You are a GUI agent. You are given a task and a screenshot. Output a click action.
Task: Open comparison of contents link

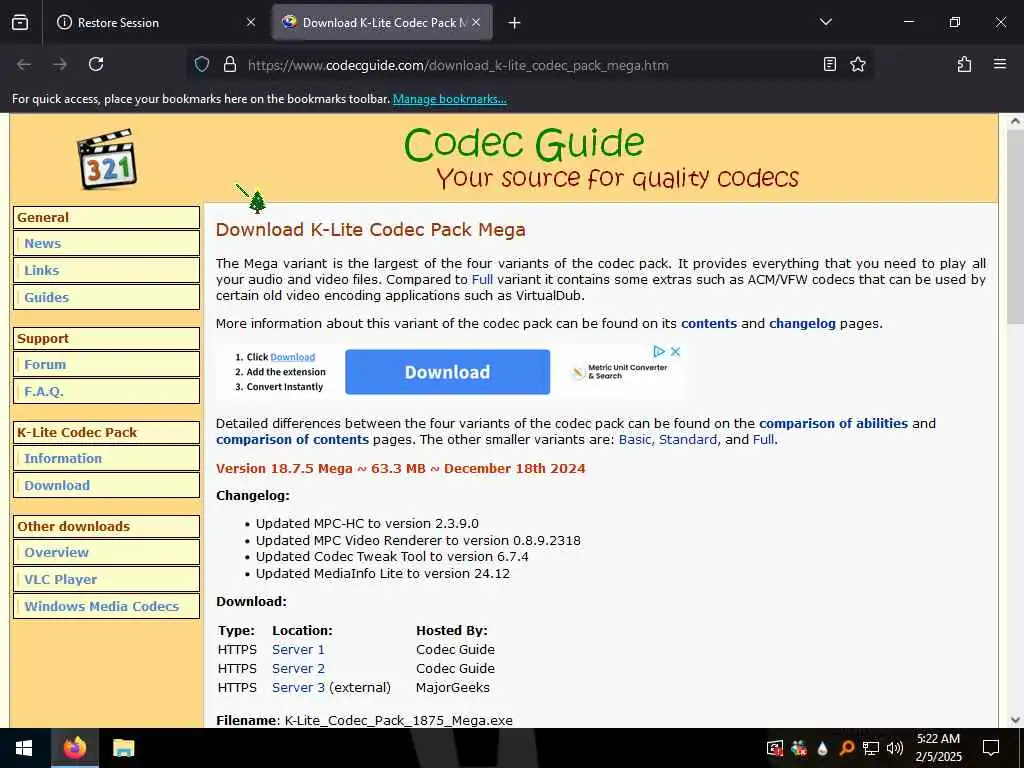[x=292, y=440]
